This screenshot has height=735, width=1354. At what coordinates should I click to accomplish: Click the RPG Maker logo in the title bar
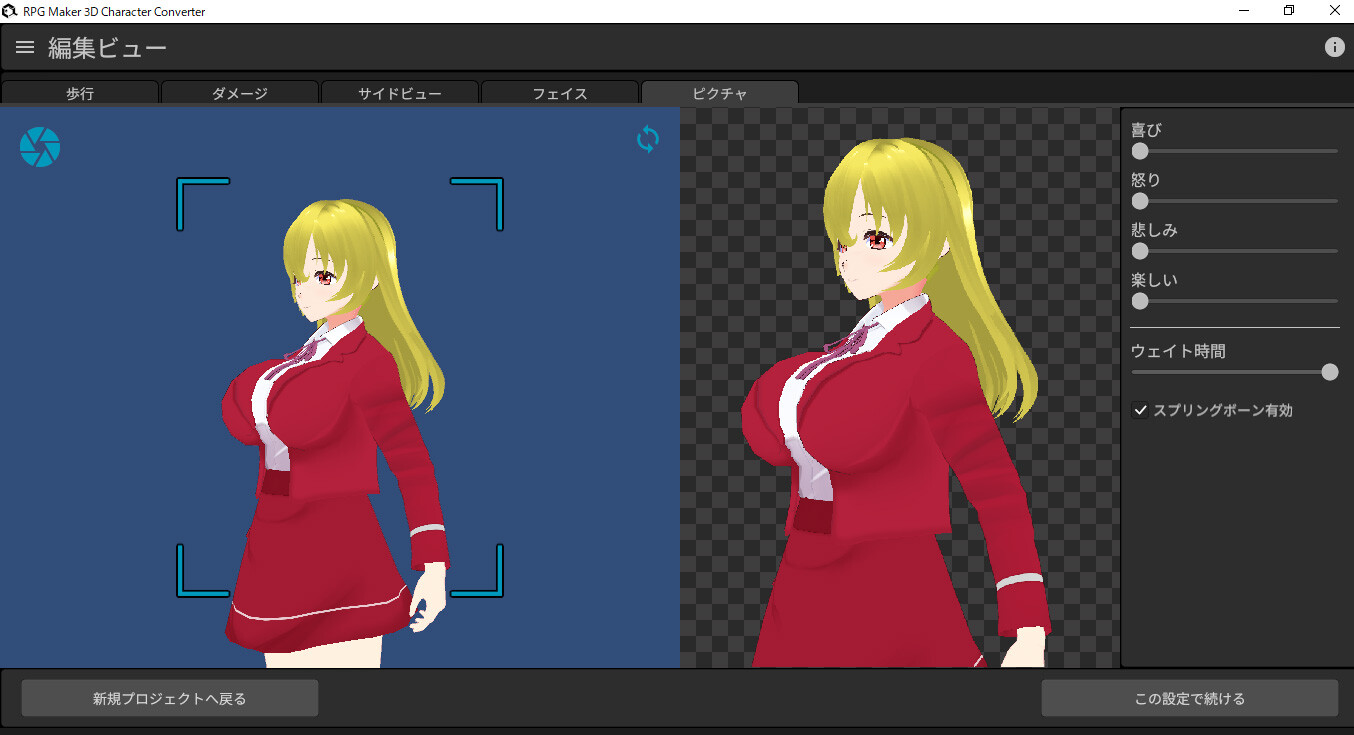(x=11, y=11)
